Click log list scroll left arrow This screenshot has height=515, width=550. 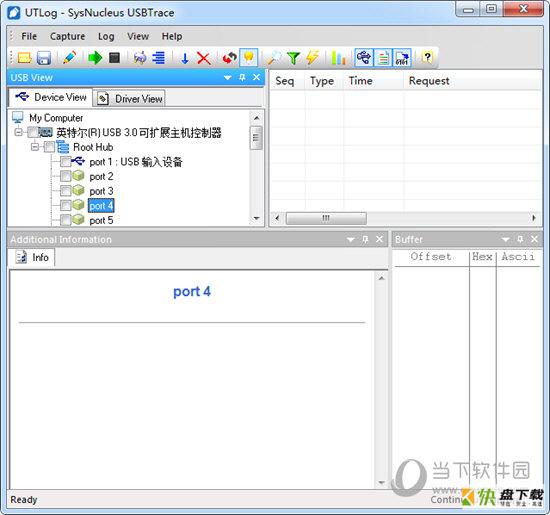(x=277, y=218)
